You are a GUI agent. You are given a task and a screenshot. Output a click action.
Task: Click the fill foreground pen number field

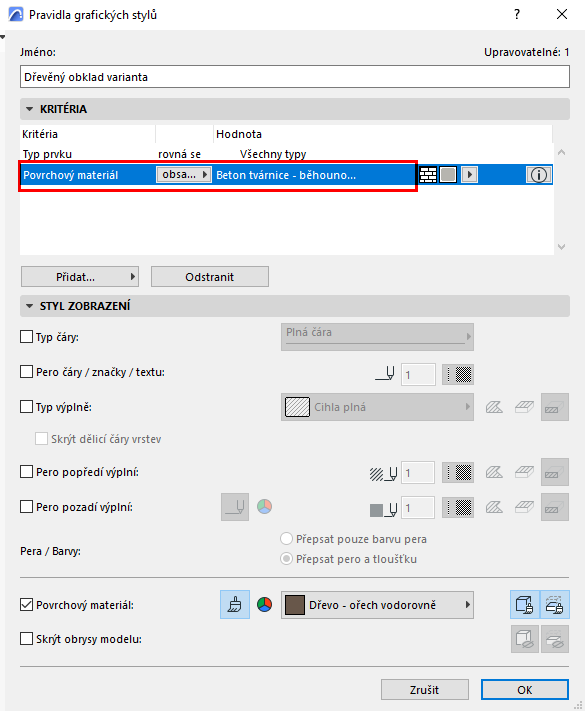click(x=418, y=472)
